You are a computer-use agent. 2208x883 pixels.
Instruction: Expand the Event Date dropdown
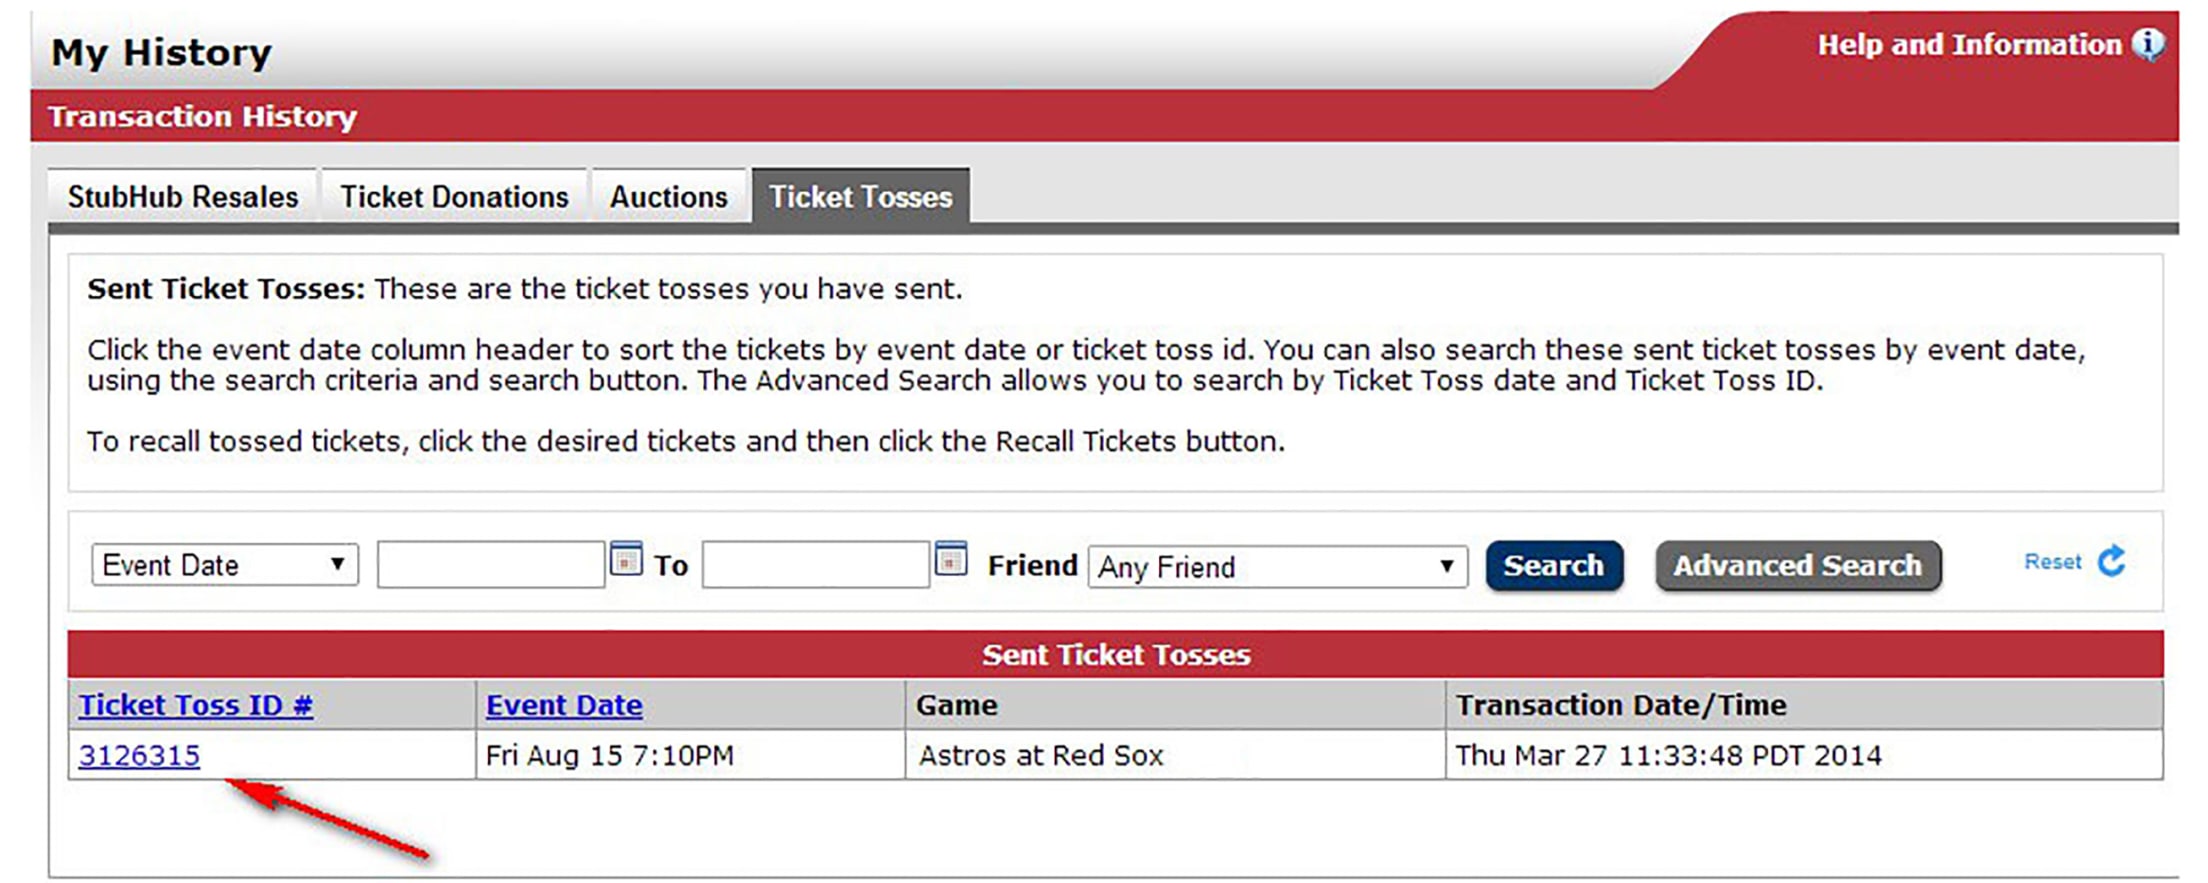coord(225,565)
